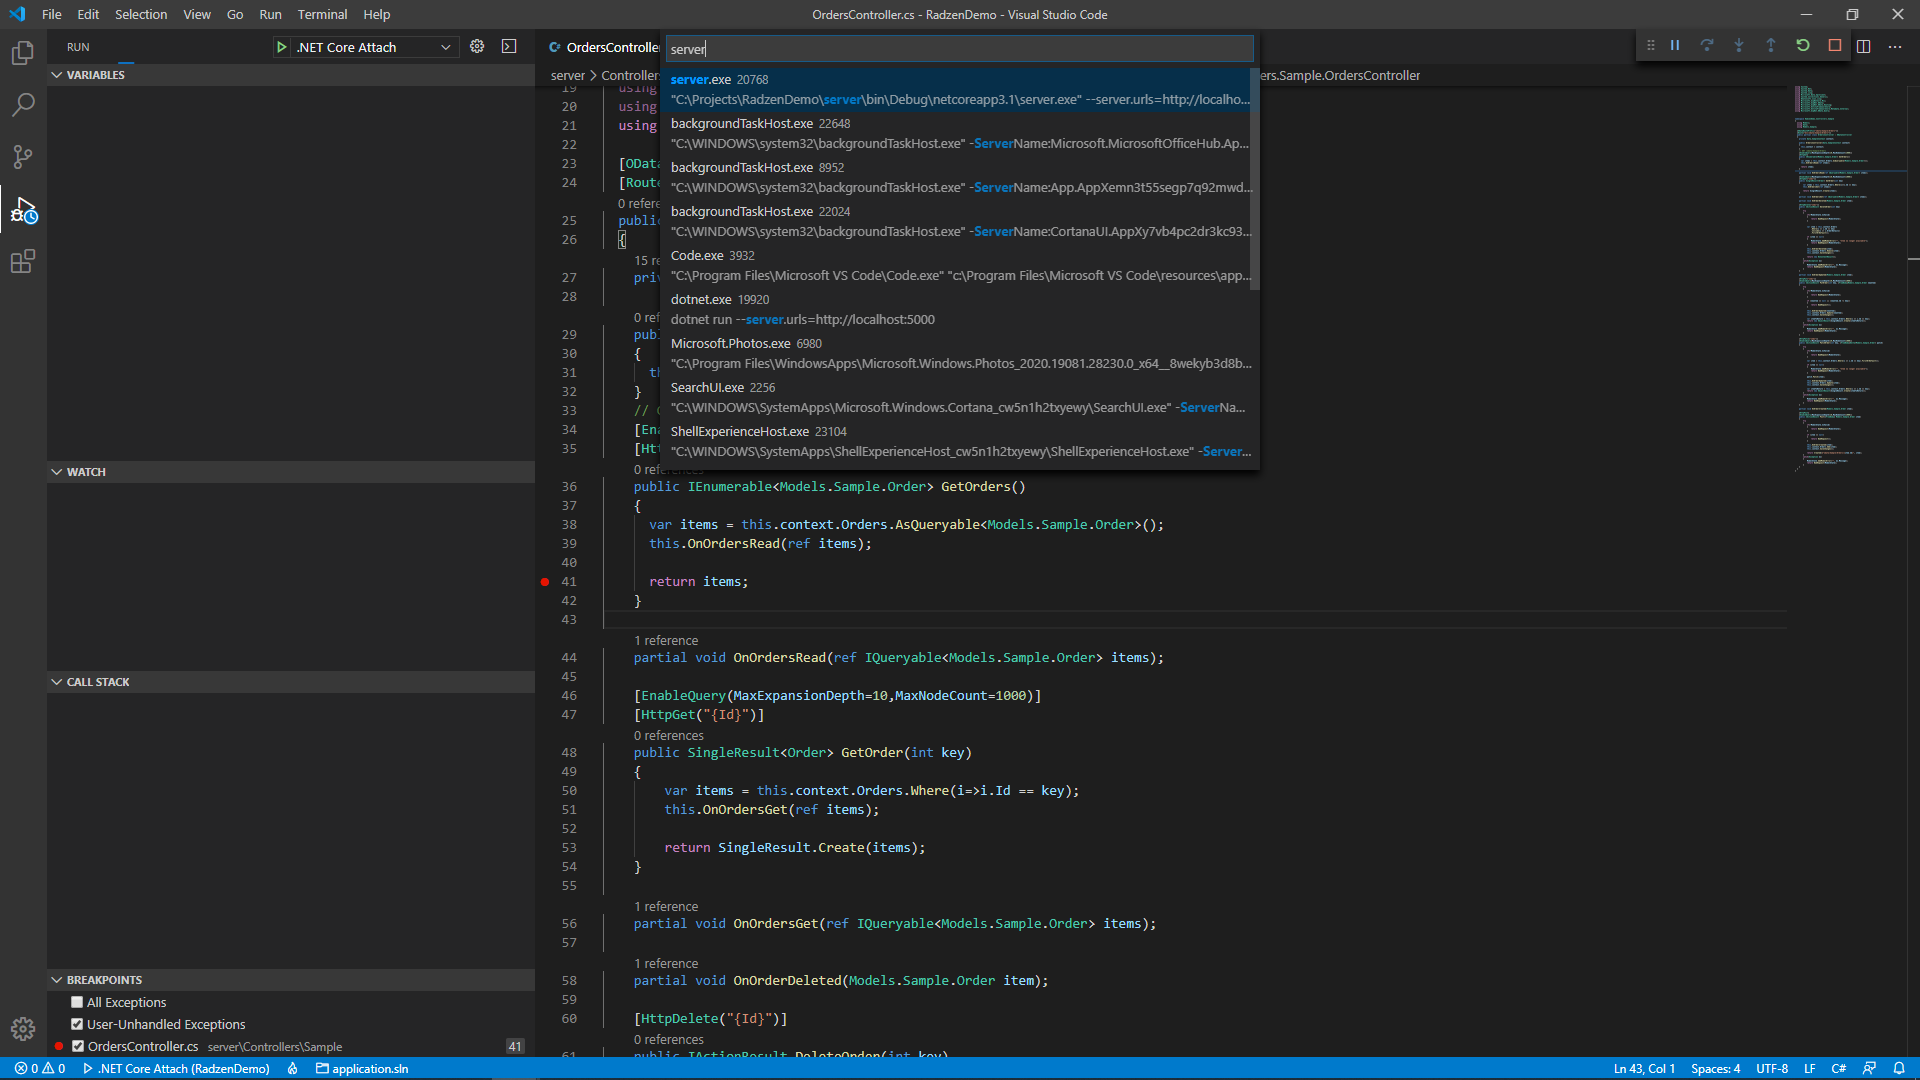
Task: Collapse the Watch section
Action: [x=290, y=472]
